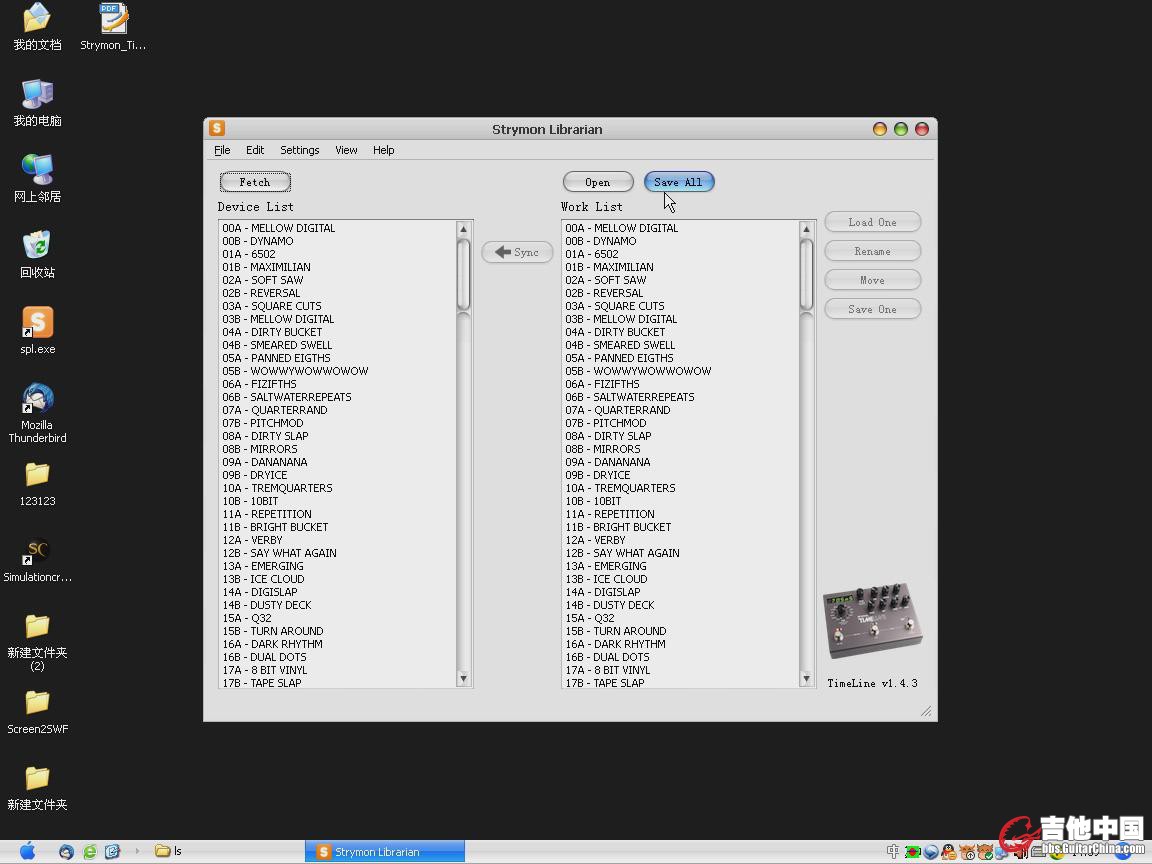Image resolution: width=1152 pixels, height=864 pixels.
Task: Select the 回收站 recycle bin icon
Action: [x=37, y=255]
